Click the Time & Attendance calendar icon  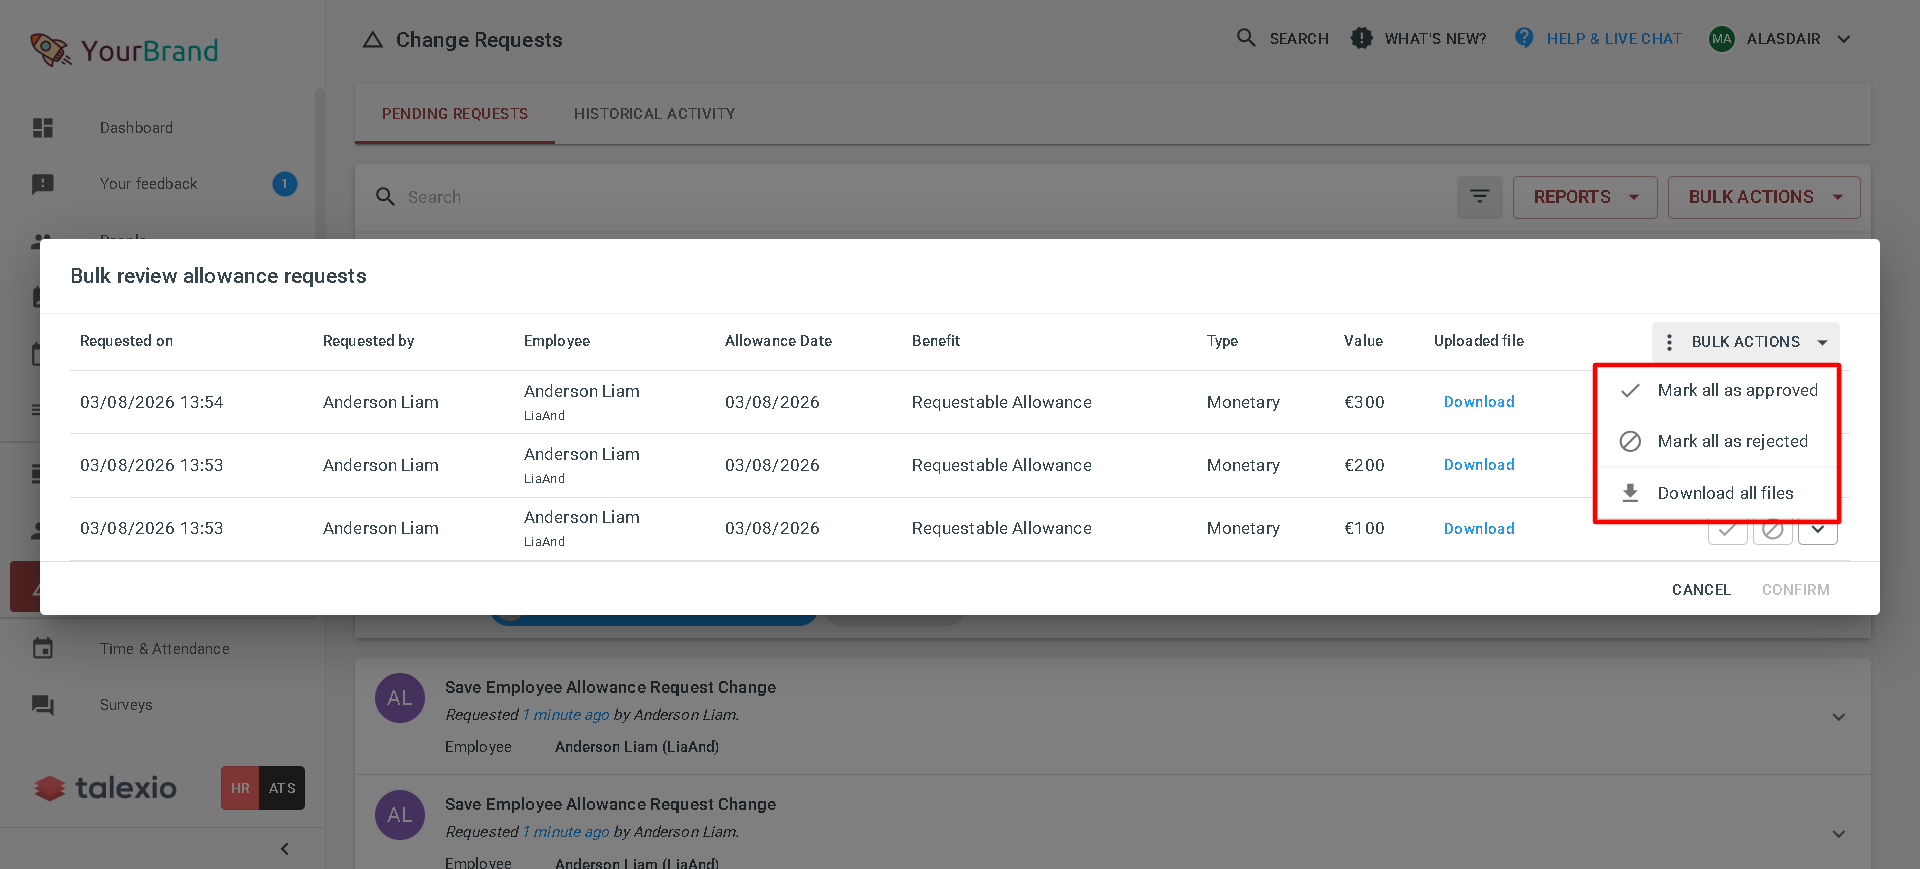pyautogui.click(x=43, y=649)
